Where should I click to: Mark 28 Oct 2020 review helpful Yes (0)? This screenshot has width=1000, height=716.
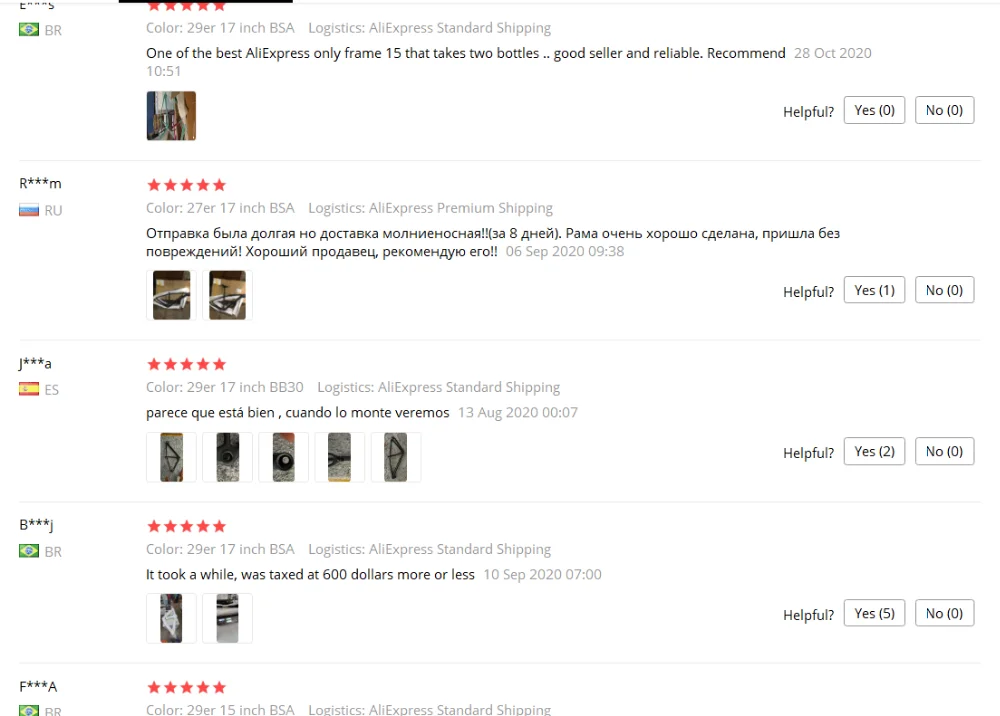click(874, 110)
